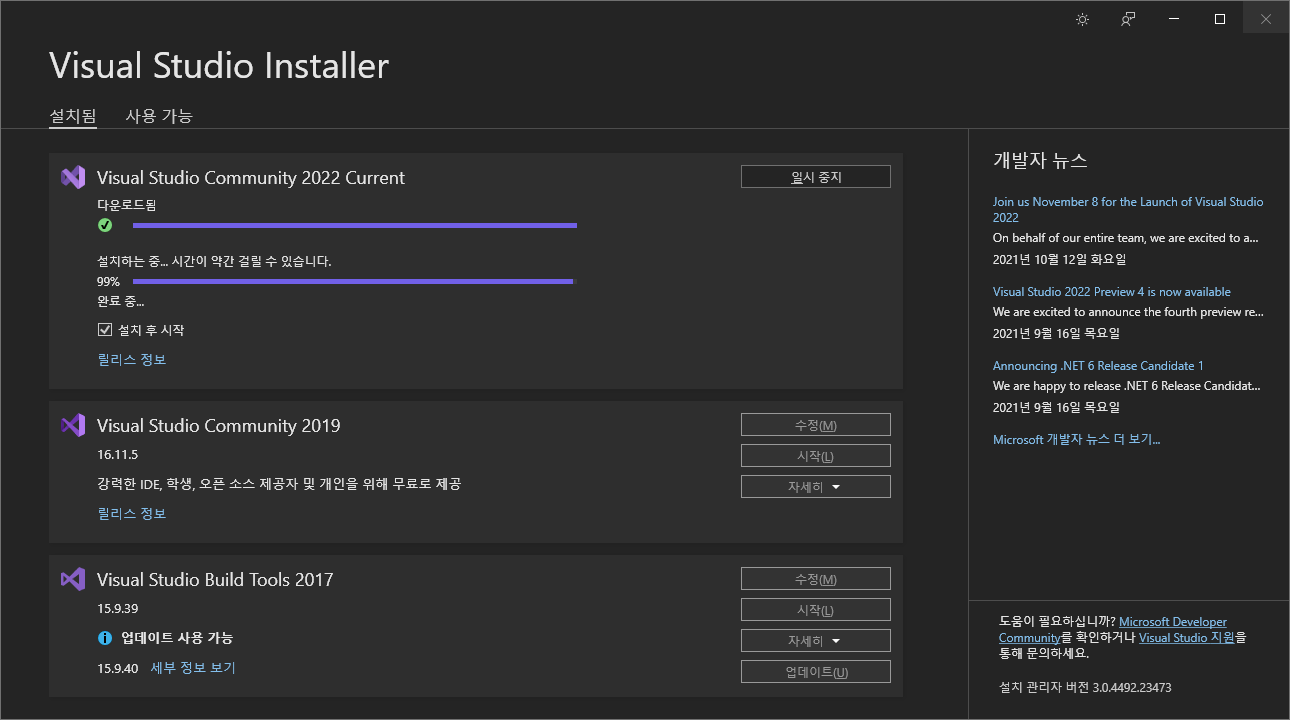Click 수정(M) for Build Tools 2017
This screenshot has width=1290, height=720.
[x=816, y=579]
